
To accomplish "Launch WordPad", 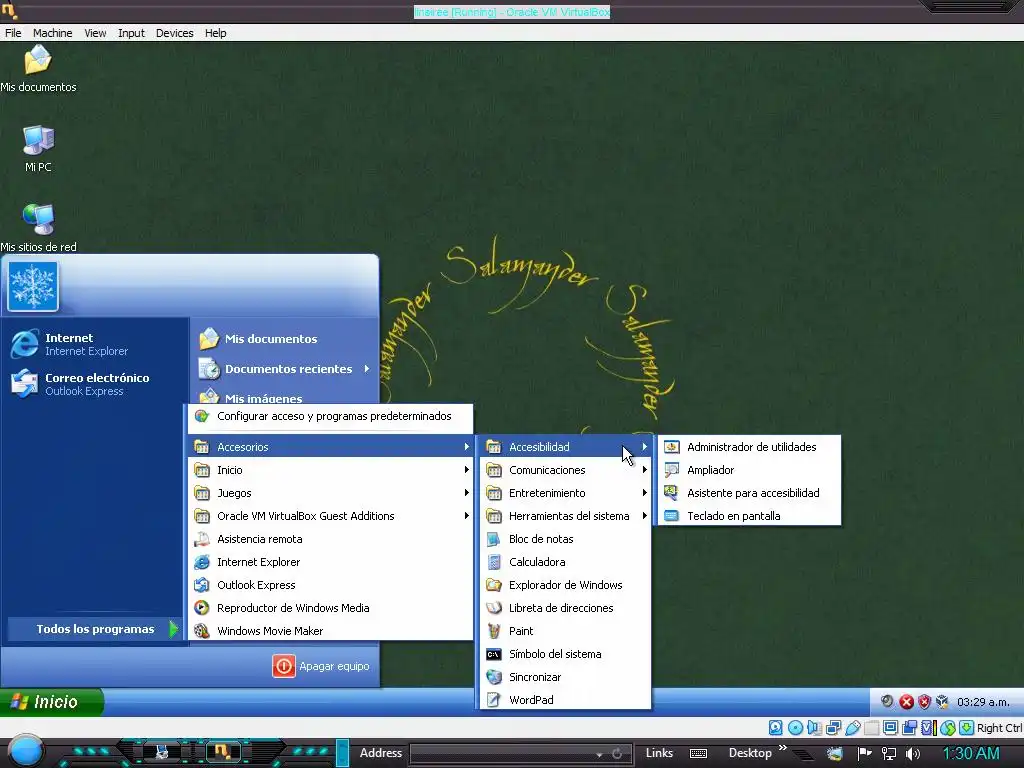I will (566, 700).
